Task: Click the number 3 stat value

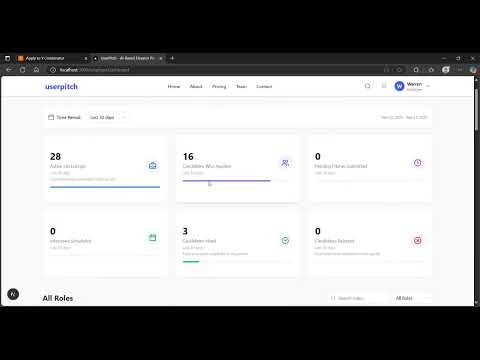Action: point(185,231)
